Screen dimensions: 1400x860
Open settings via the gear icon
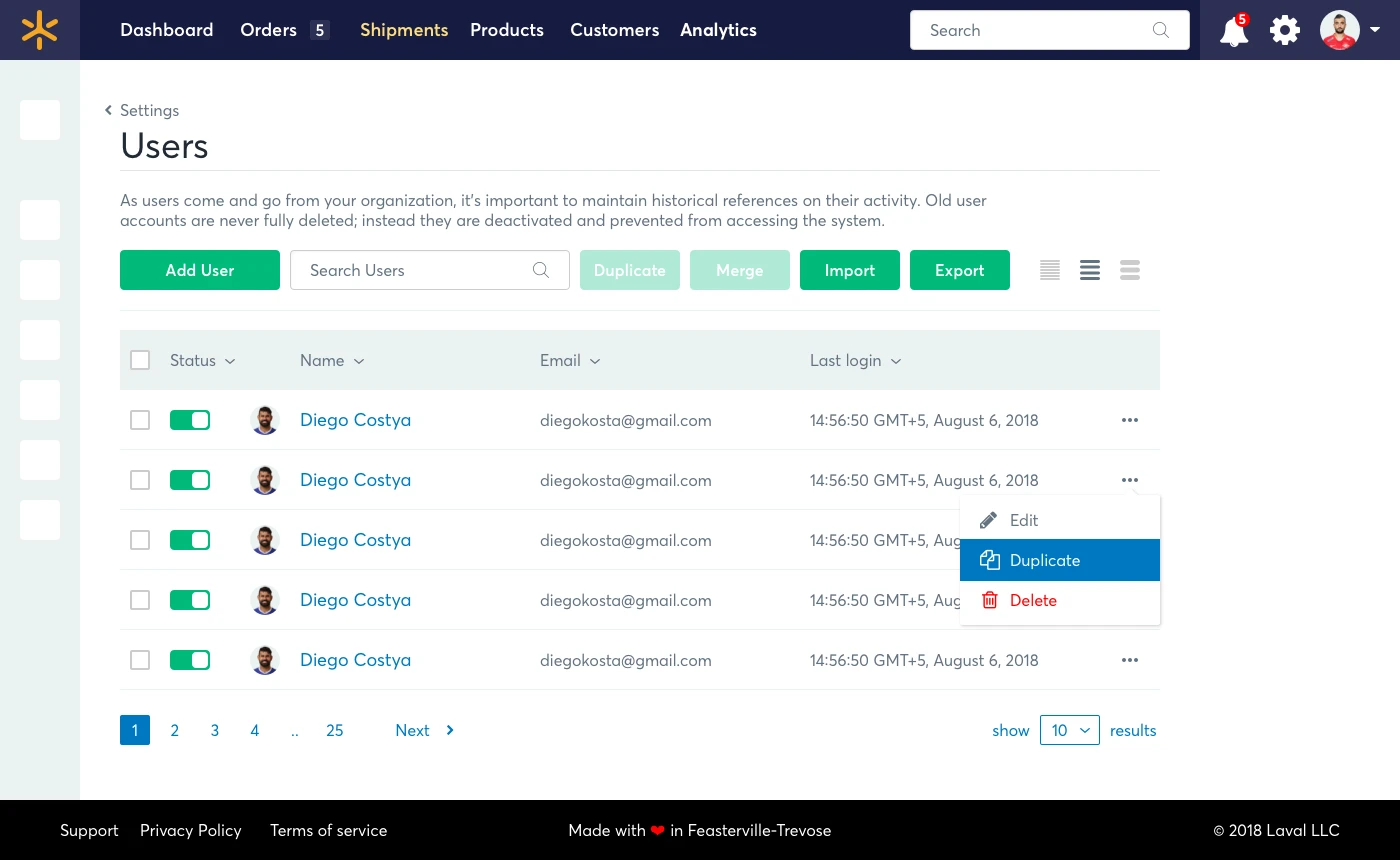click(x=1285, y=30)
